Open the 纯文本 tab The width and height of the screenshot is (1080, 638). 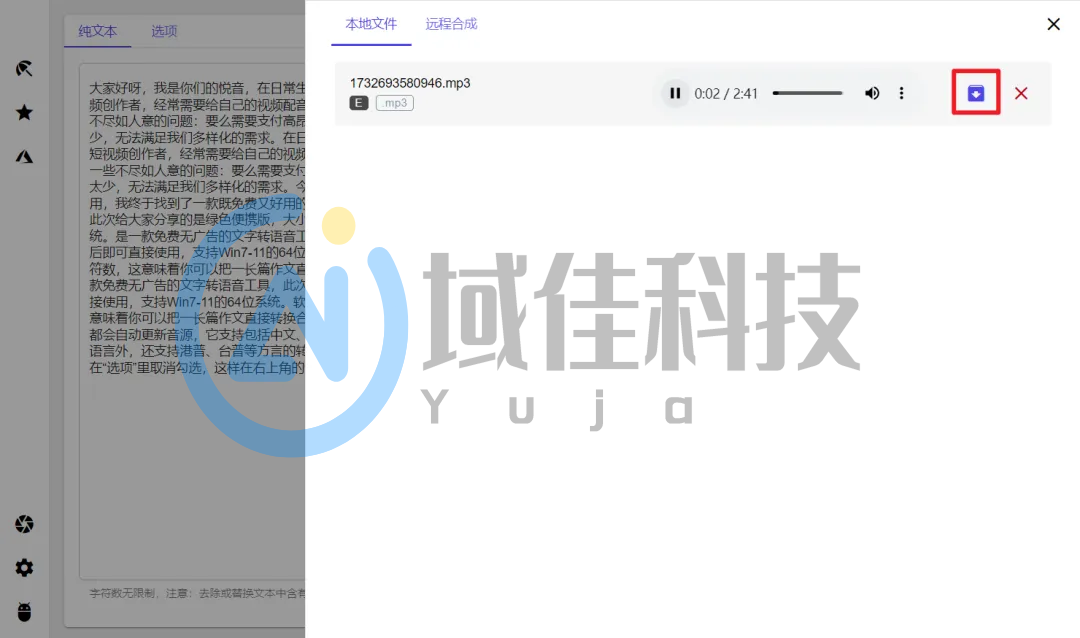98,31
